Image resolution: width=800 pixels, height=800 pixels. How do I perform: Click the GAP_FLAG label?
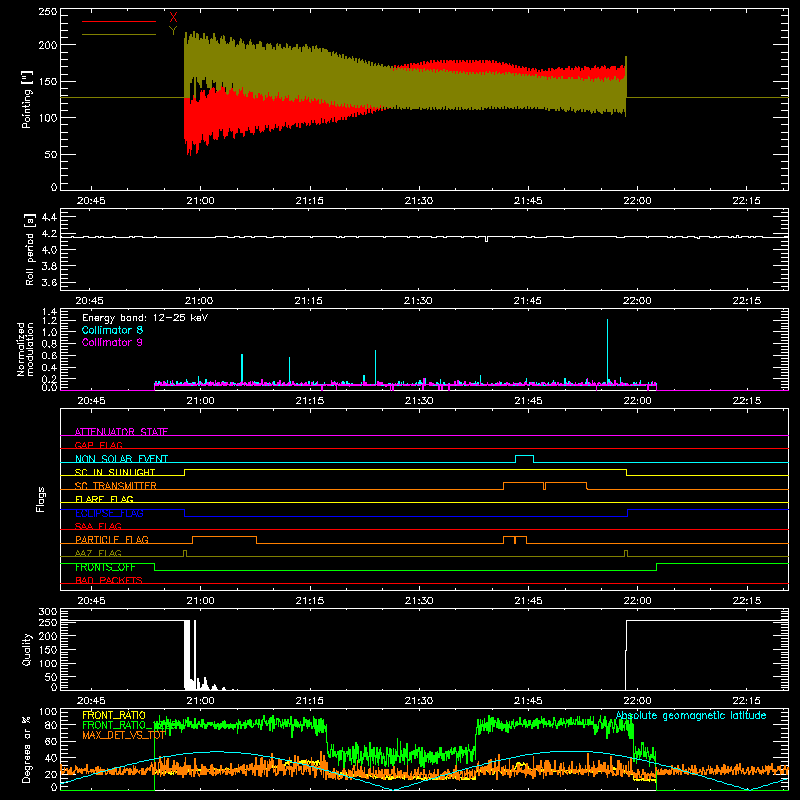[x=98, y=445]
